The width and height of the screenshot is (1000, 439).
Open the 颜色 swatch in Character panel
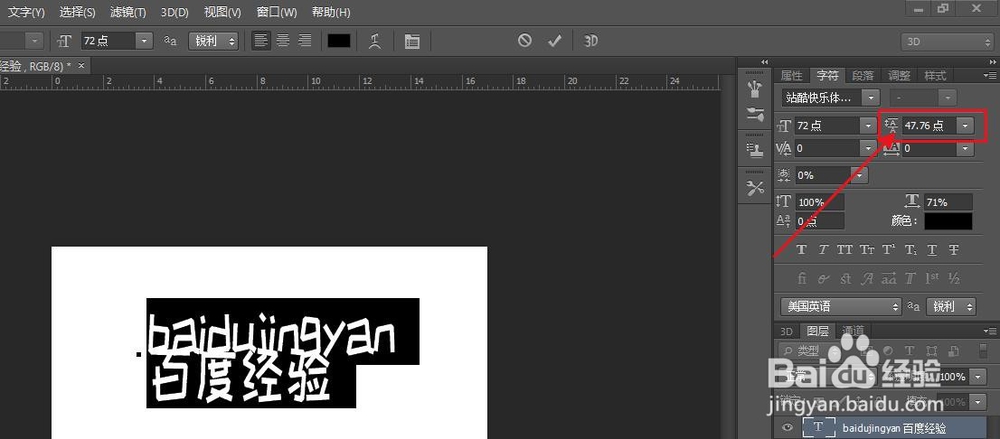948,221
